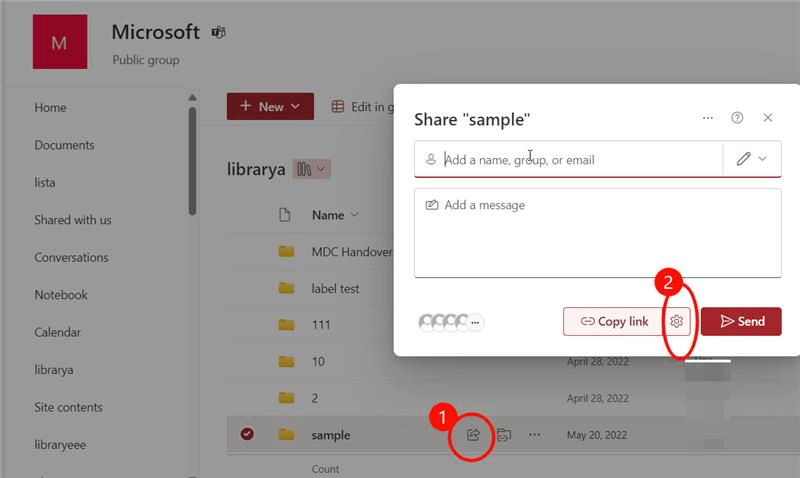Open more options ellipsis in Share dialog
This screenshot has height=478, width=800.
point(708,118)
